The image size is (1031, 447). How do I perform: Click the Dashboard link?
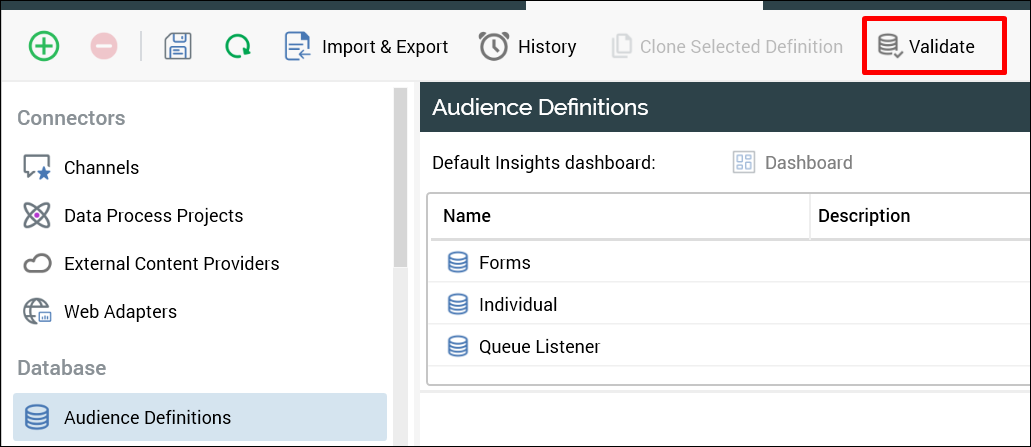(808, 163)
